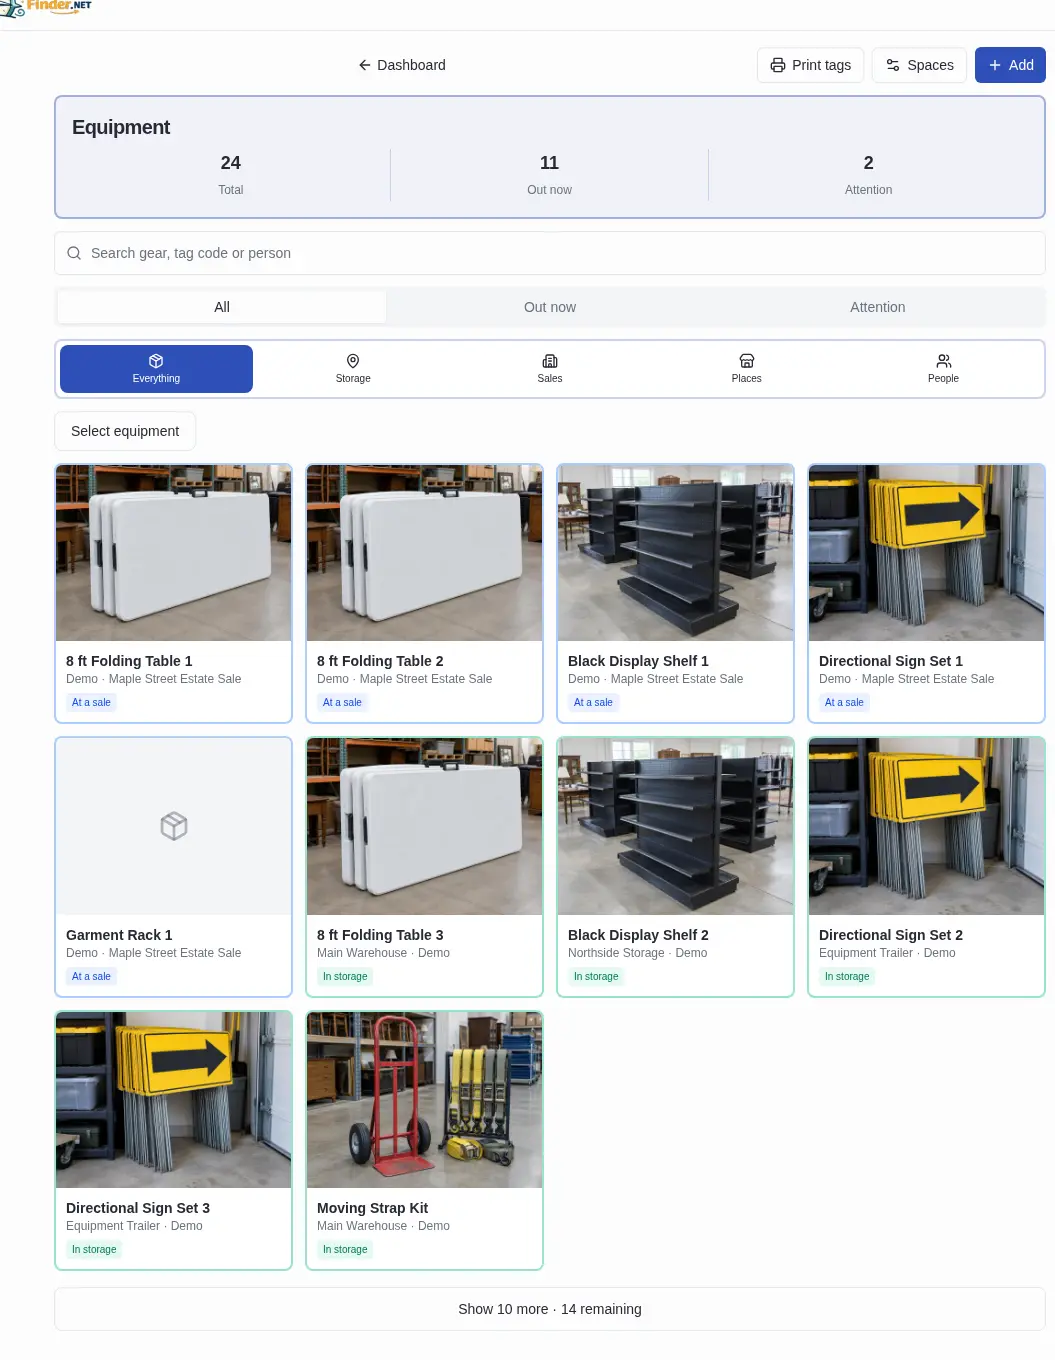Viewport: 1055px width, 1360px height.
Task: Click the People icon
Action: click(x=943, y=361)
